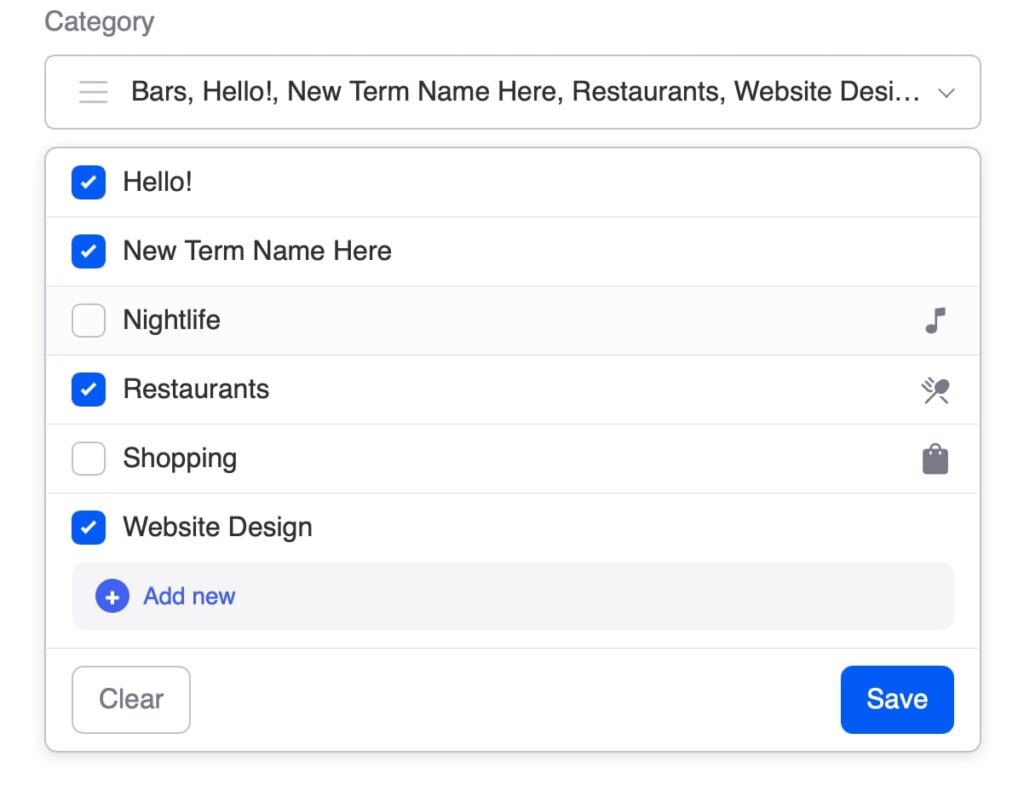1024x791 pixels.
Task: Click the fork and spoon Restaurants icon
Action: 935,390
